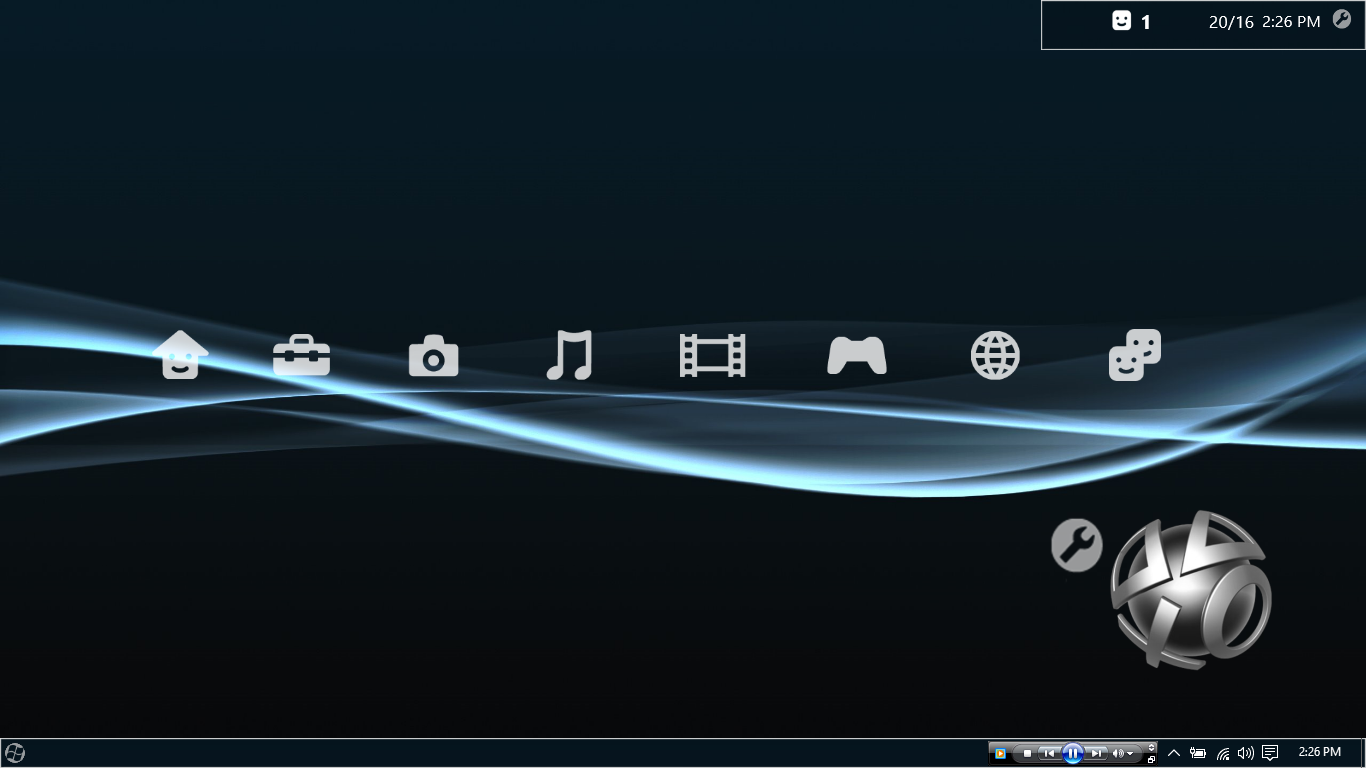Mute the media player speaker icon
The width and height of the screenshot is (1366, 768).
click(1118, 753)
